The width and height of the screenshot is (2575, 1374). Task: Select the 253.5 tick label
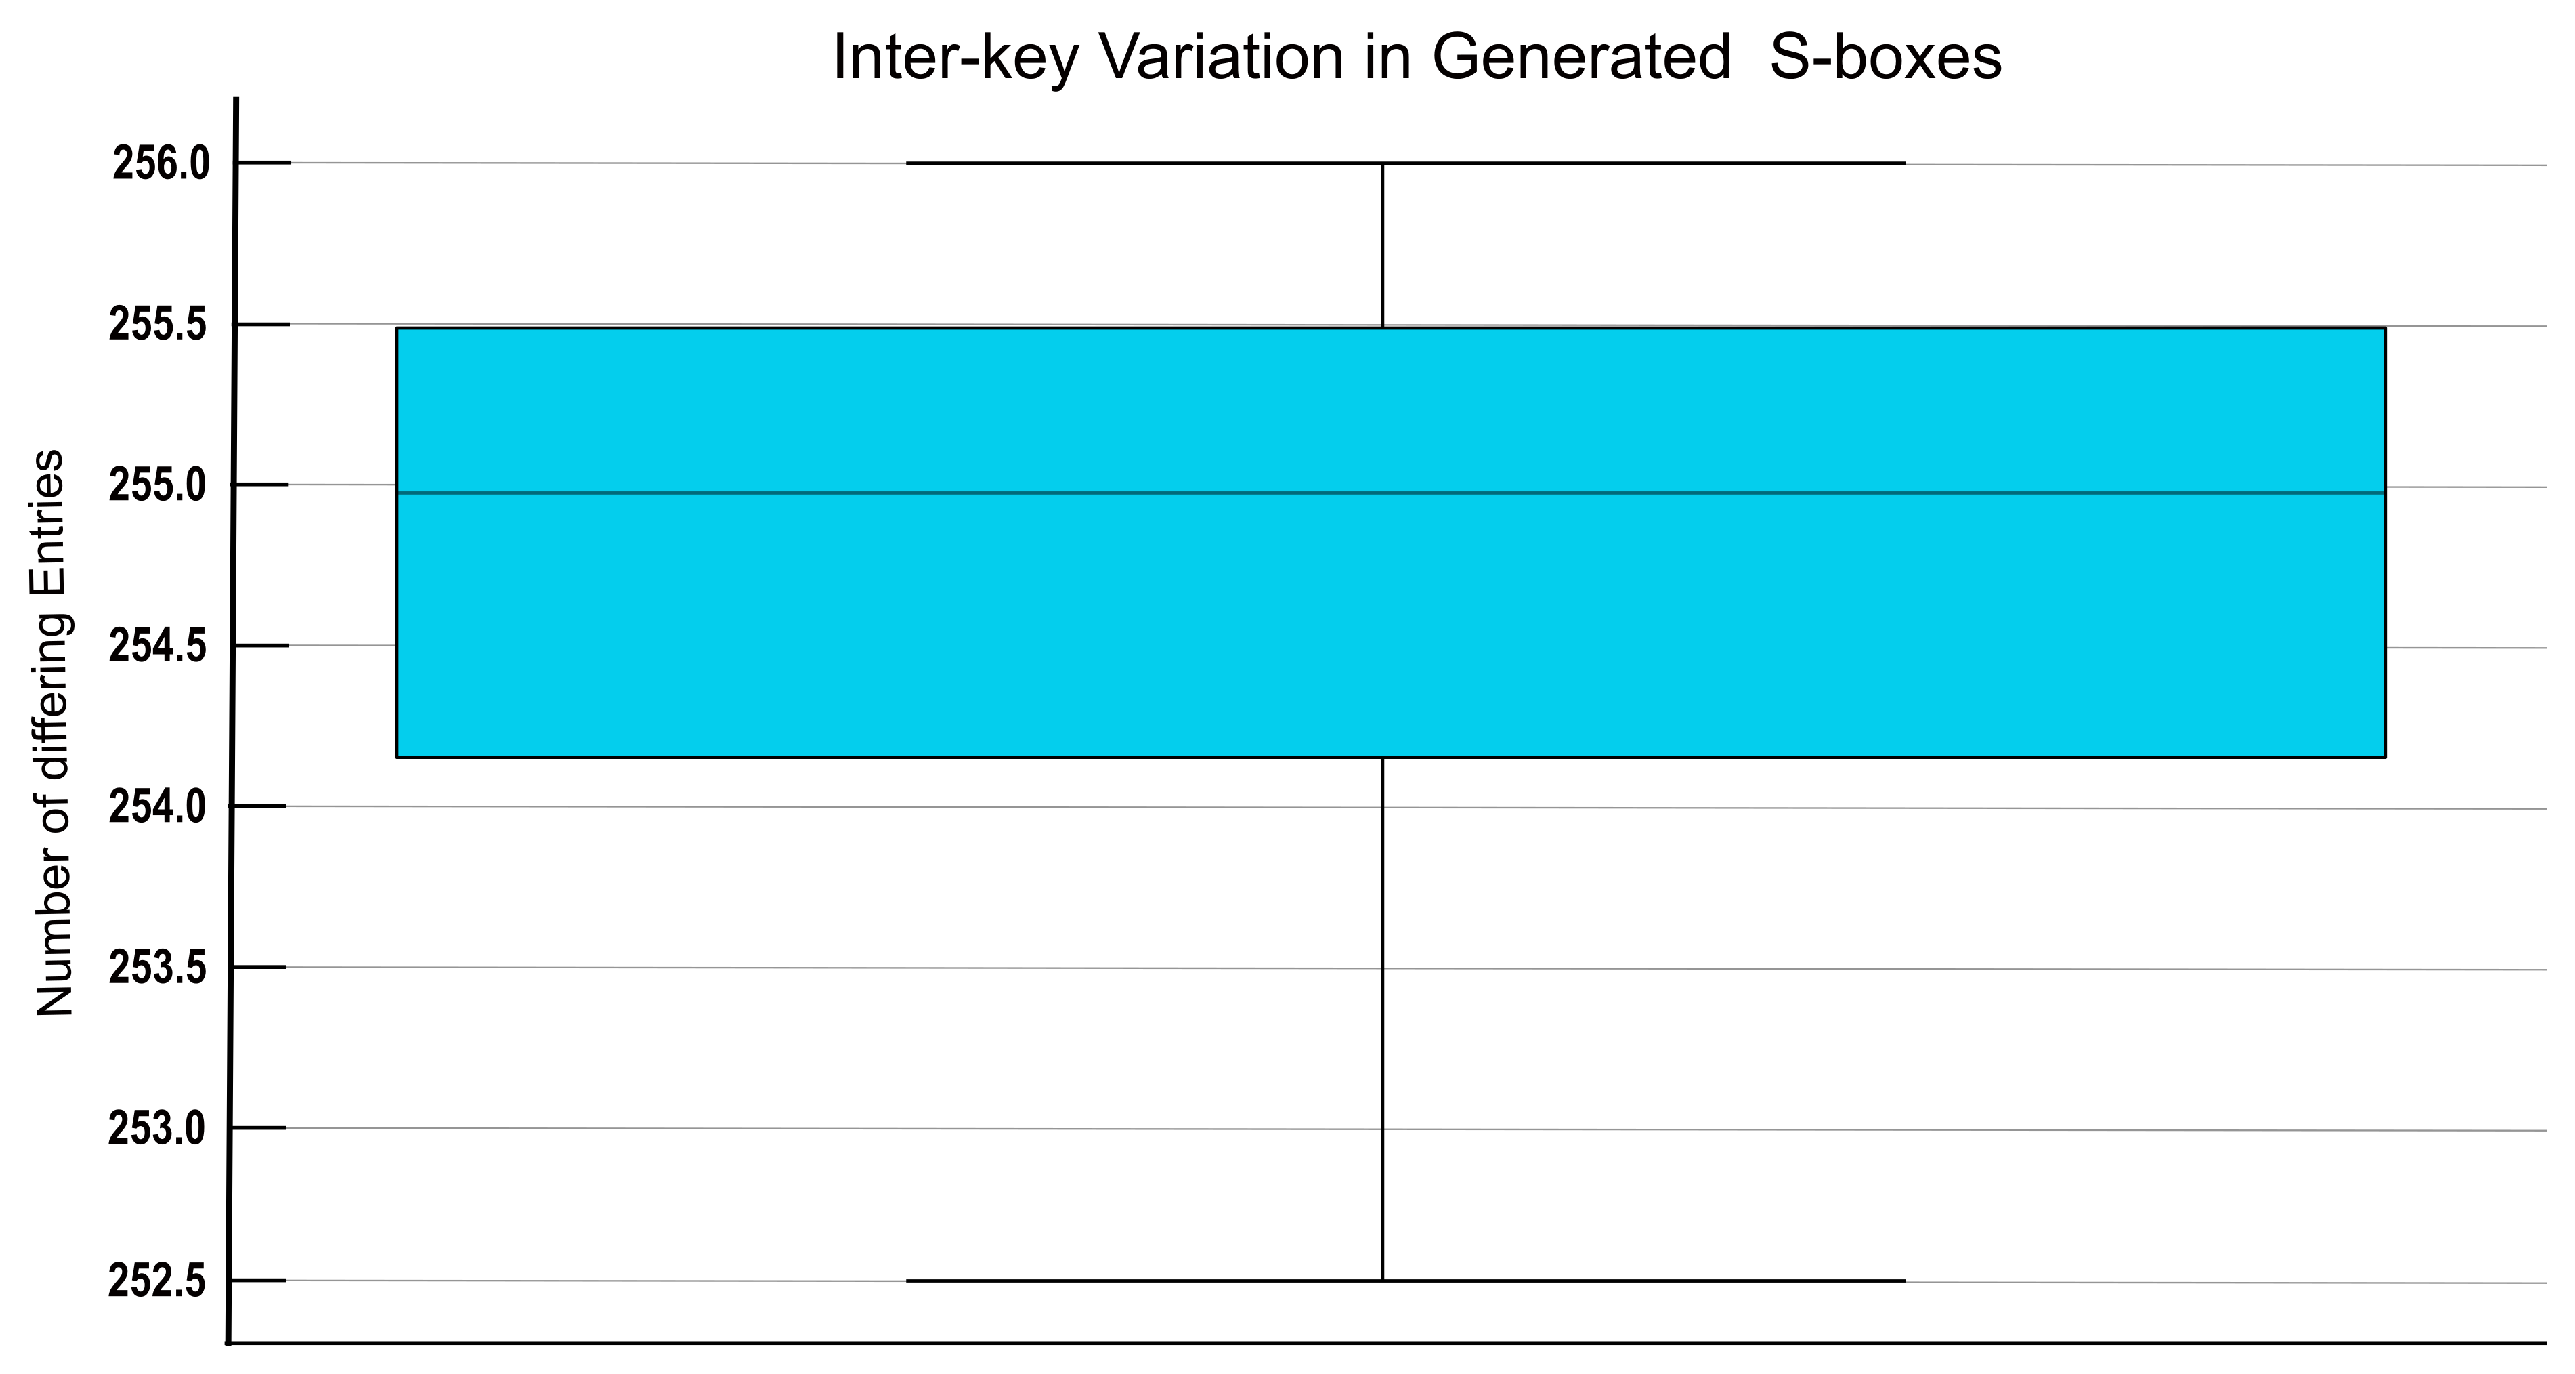coord(158,968)
